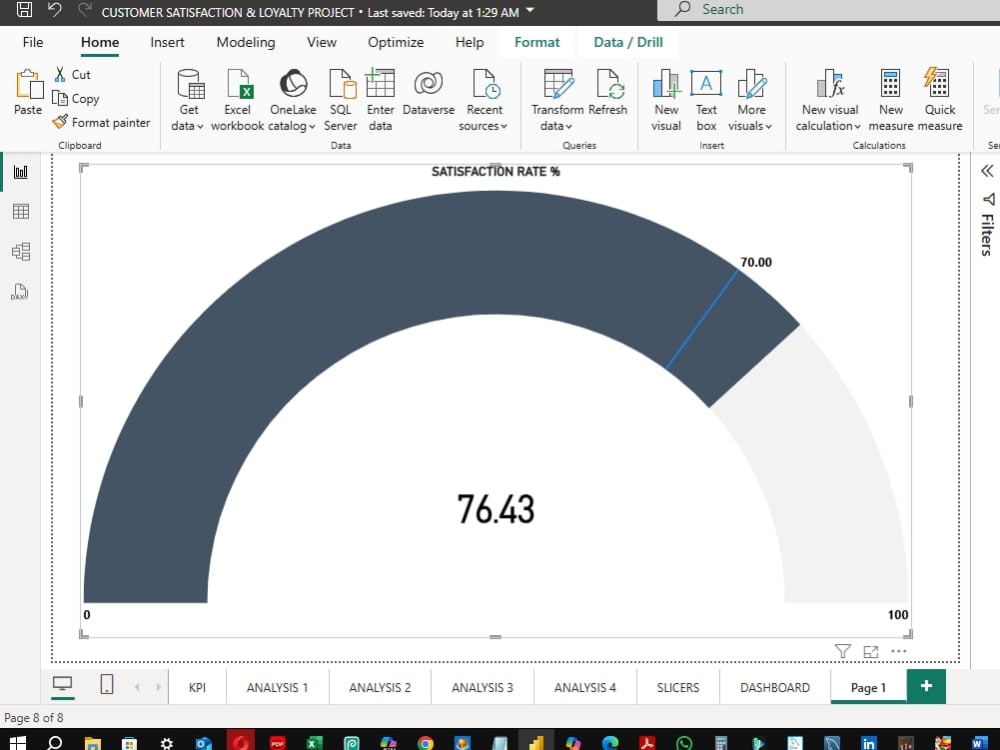Click the Paste button
This screenshot has height=750, width=1000.
(28, 92)
